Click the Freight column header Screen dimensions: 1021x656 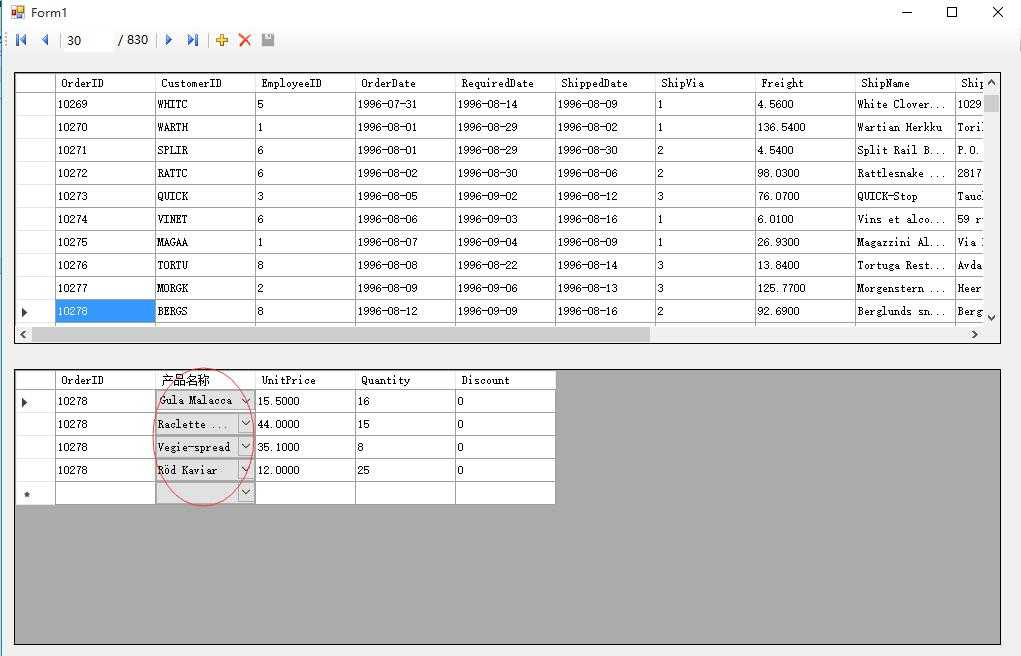pos(805,83)
